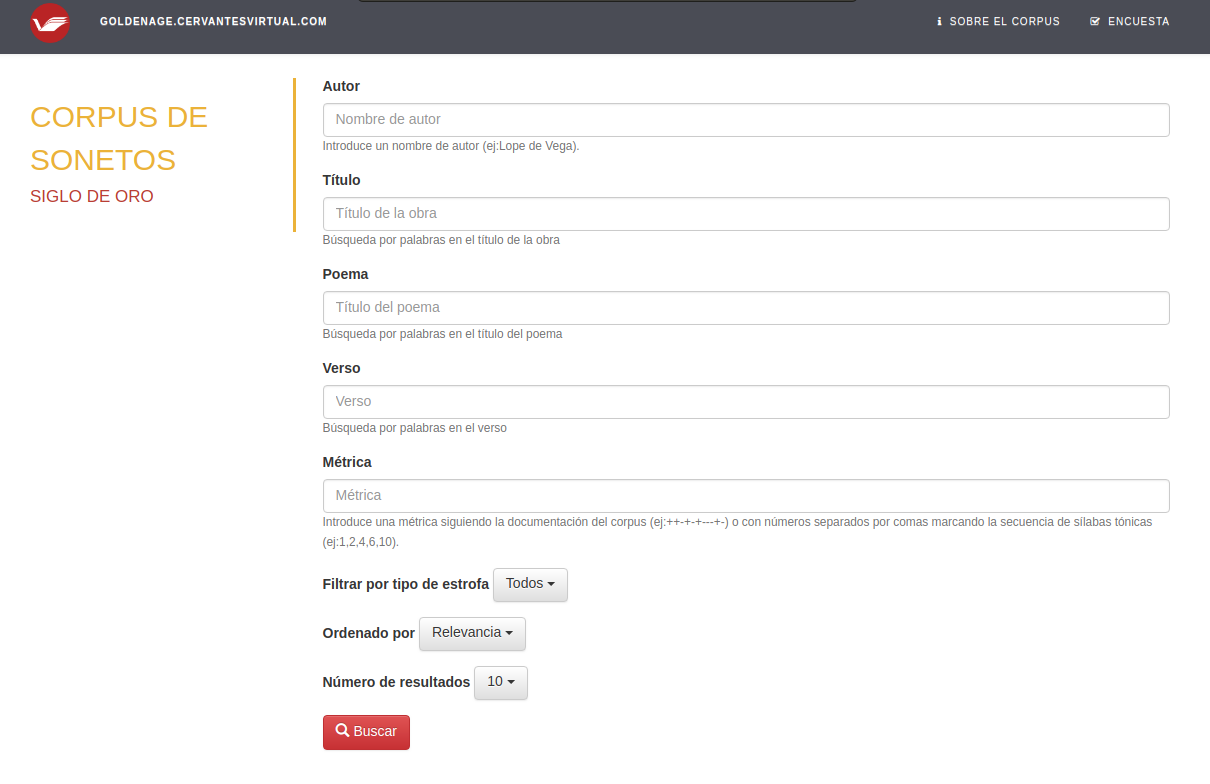Click the hint about searching the poem title
1210x784 pixels.
442,334
